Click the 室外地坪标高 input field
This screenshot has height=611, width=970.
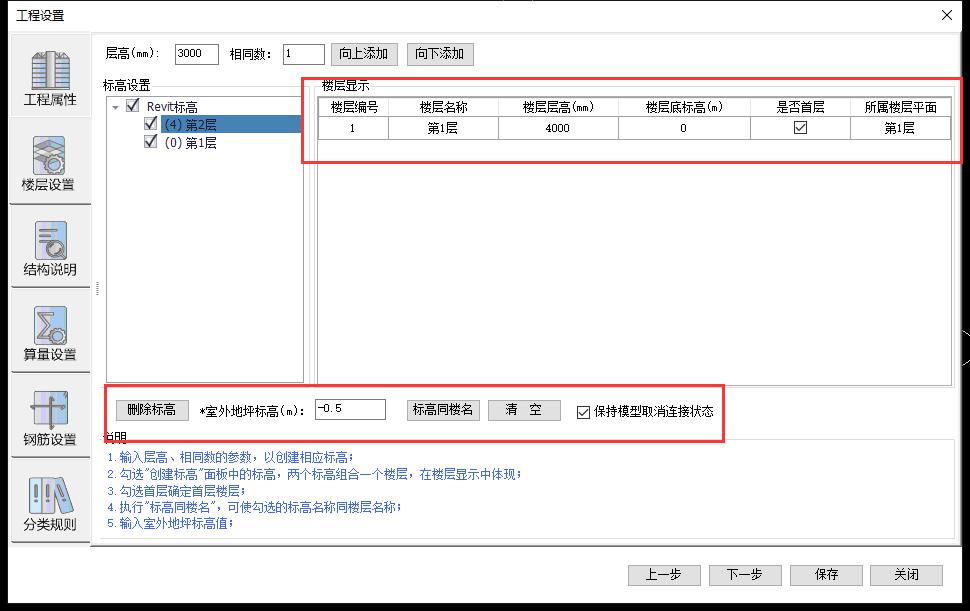point(350,409)
